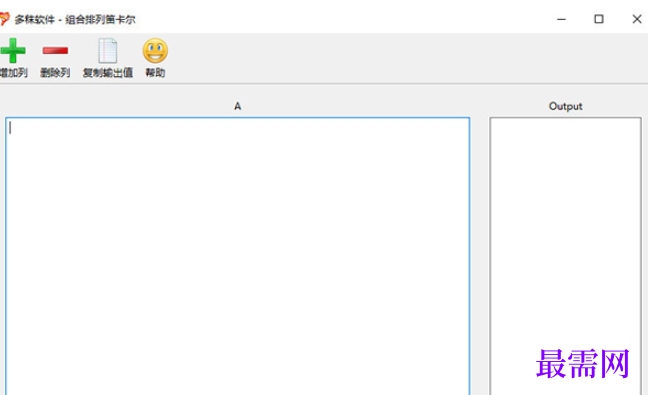This screenshot has height=395, width=648.
Task: Click the 帮助 text label
Action: tap(155, 73)
